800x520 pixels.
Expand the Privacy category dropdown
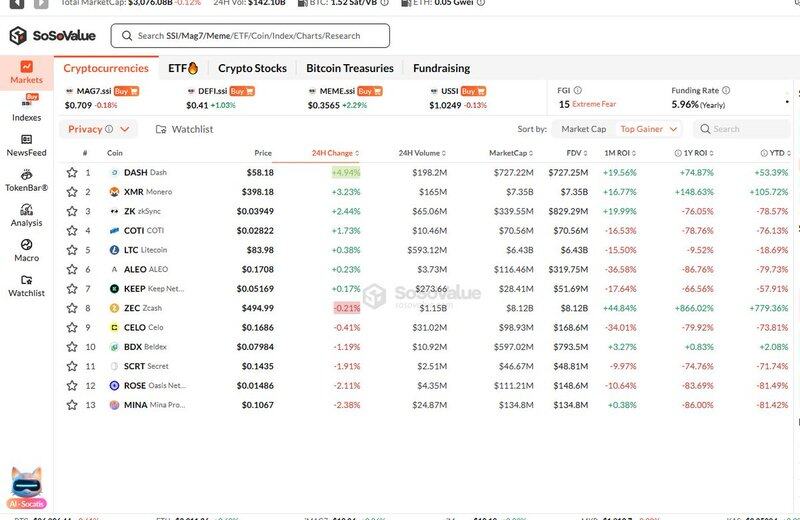[x=99, y=129]
